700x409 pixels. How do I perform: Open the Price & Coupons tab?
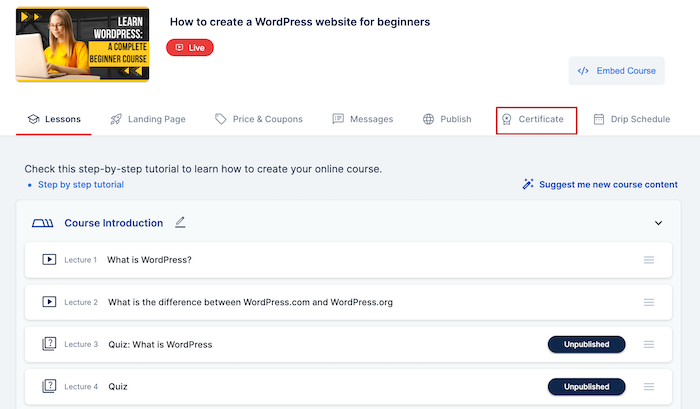[x=258, y=119]
